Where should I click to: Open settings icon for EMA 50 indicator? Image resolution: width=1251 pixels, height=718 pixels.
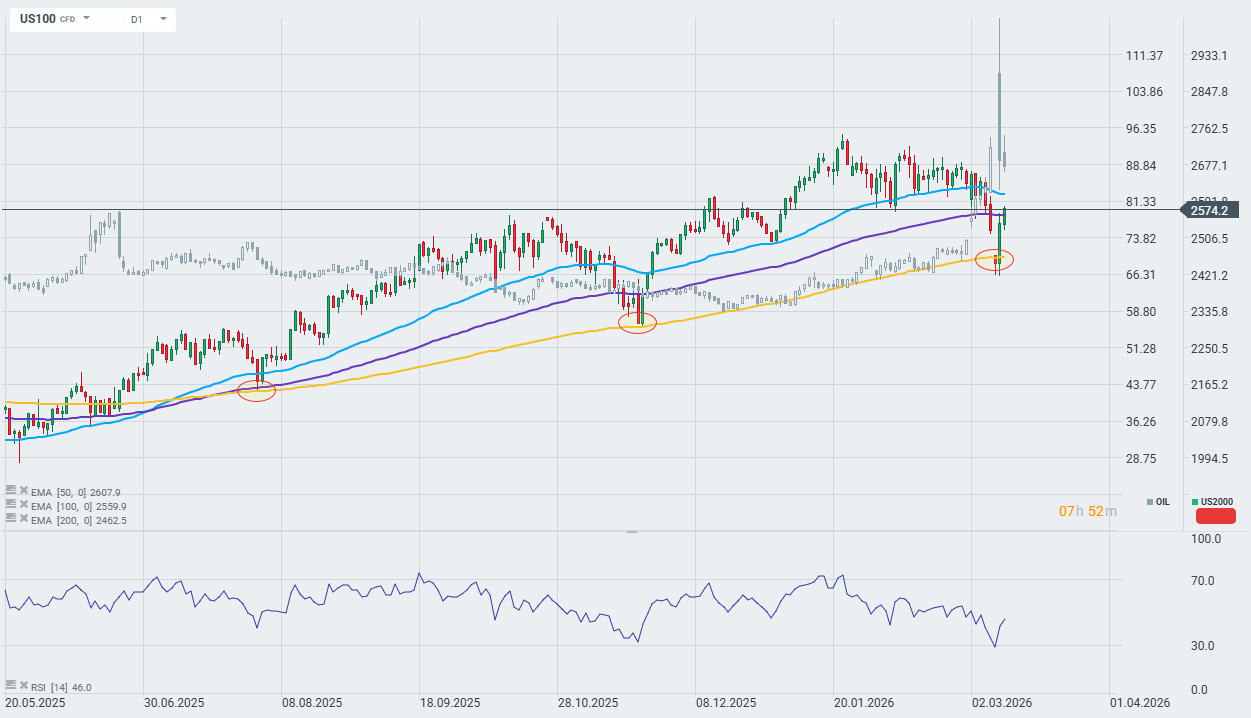(10, 491)
